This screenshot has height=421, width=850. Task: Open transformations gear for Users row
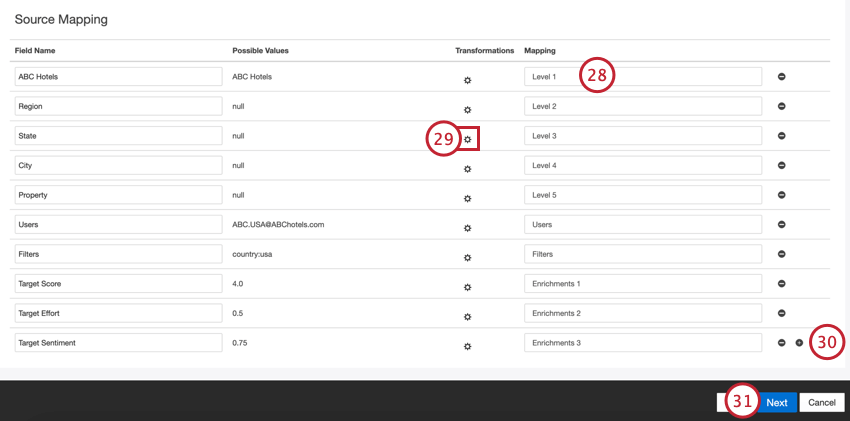(467, 228)
